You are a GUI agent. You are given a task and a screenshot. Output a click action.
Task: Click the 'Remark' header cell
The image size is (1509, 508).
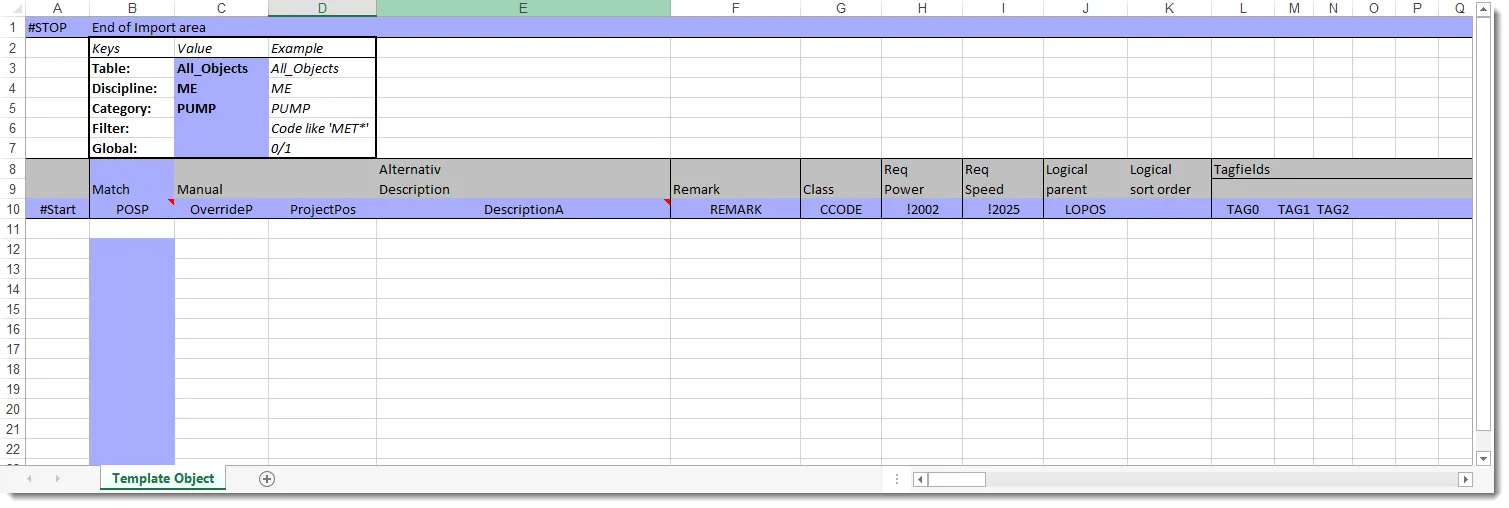(735, 189)
